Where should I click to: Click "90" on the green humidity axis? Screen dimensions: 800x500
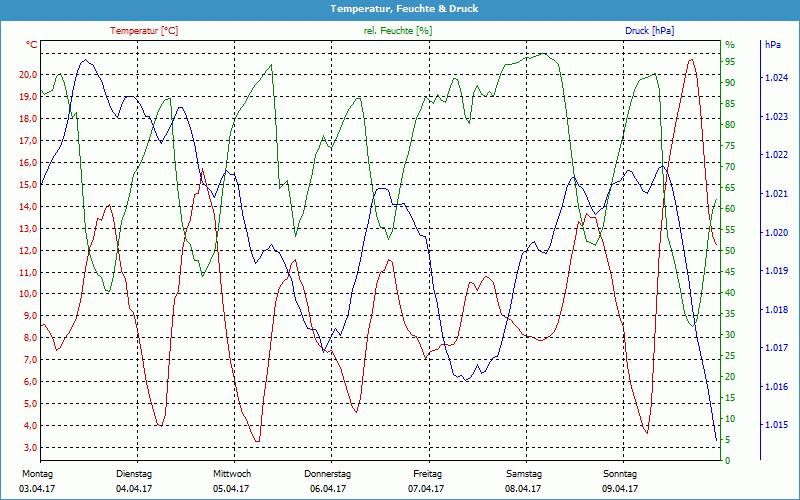coord(730,83)
